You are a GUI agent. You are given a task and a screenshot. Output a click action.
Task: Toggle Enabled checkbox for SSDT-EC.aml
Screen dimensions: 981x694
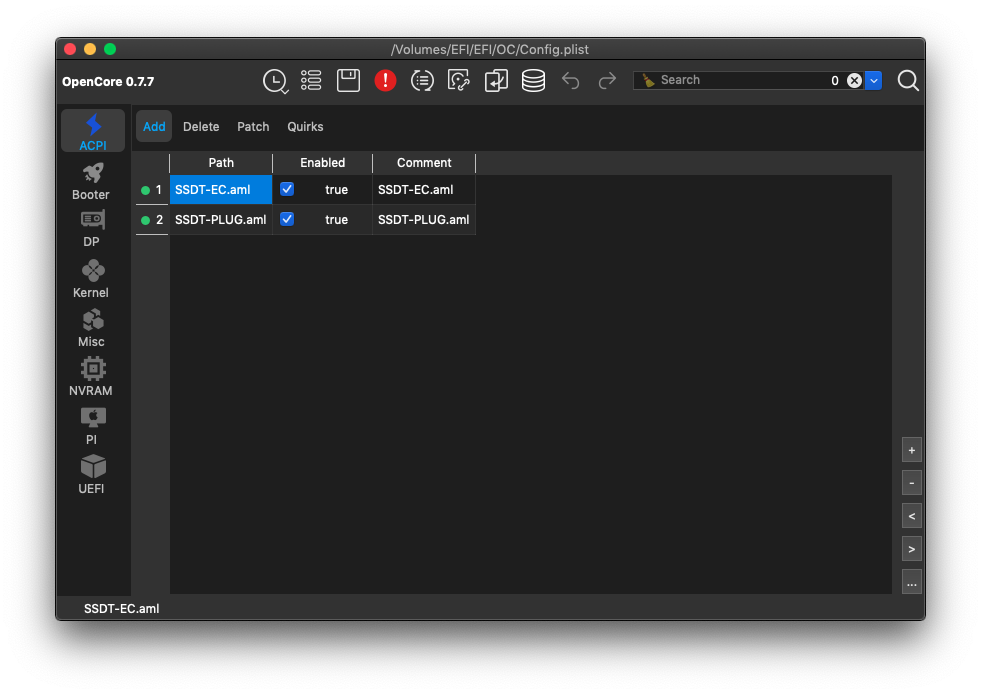(x=287, y=189)
